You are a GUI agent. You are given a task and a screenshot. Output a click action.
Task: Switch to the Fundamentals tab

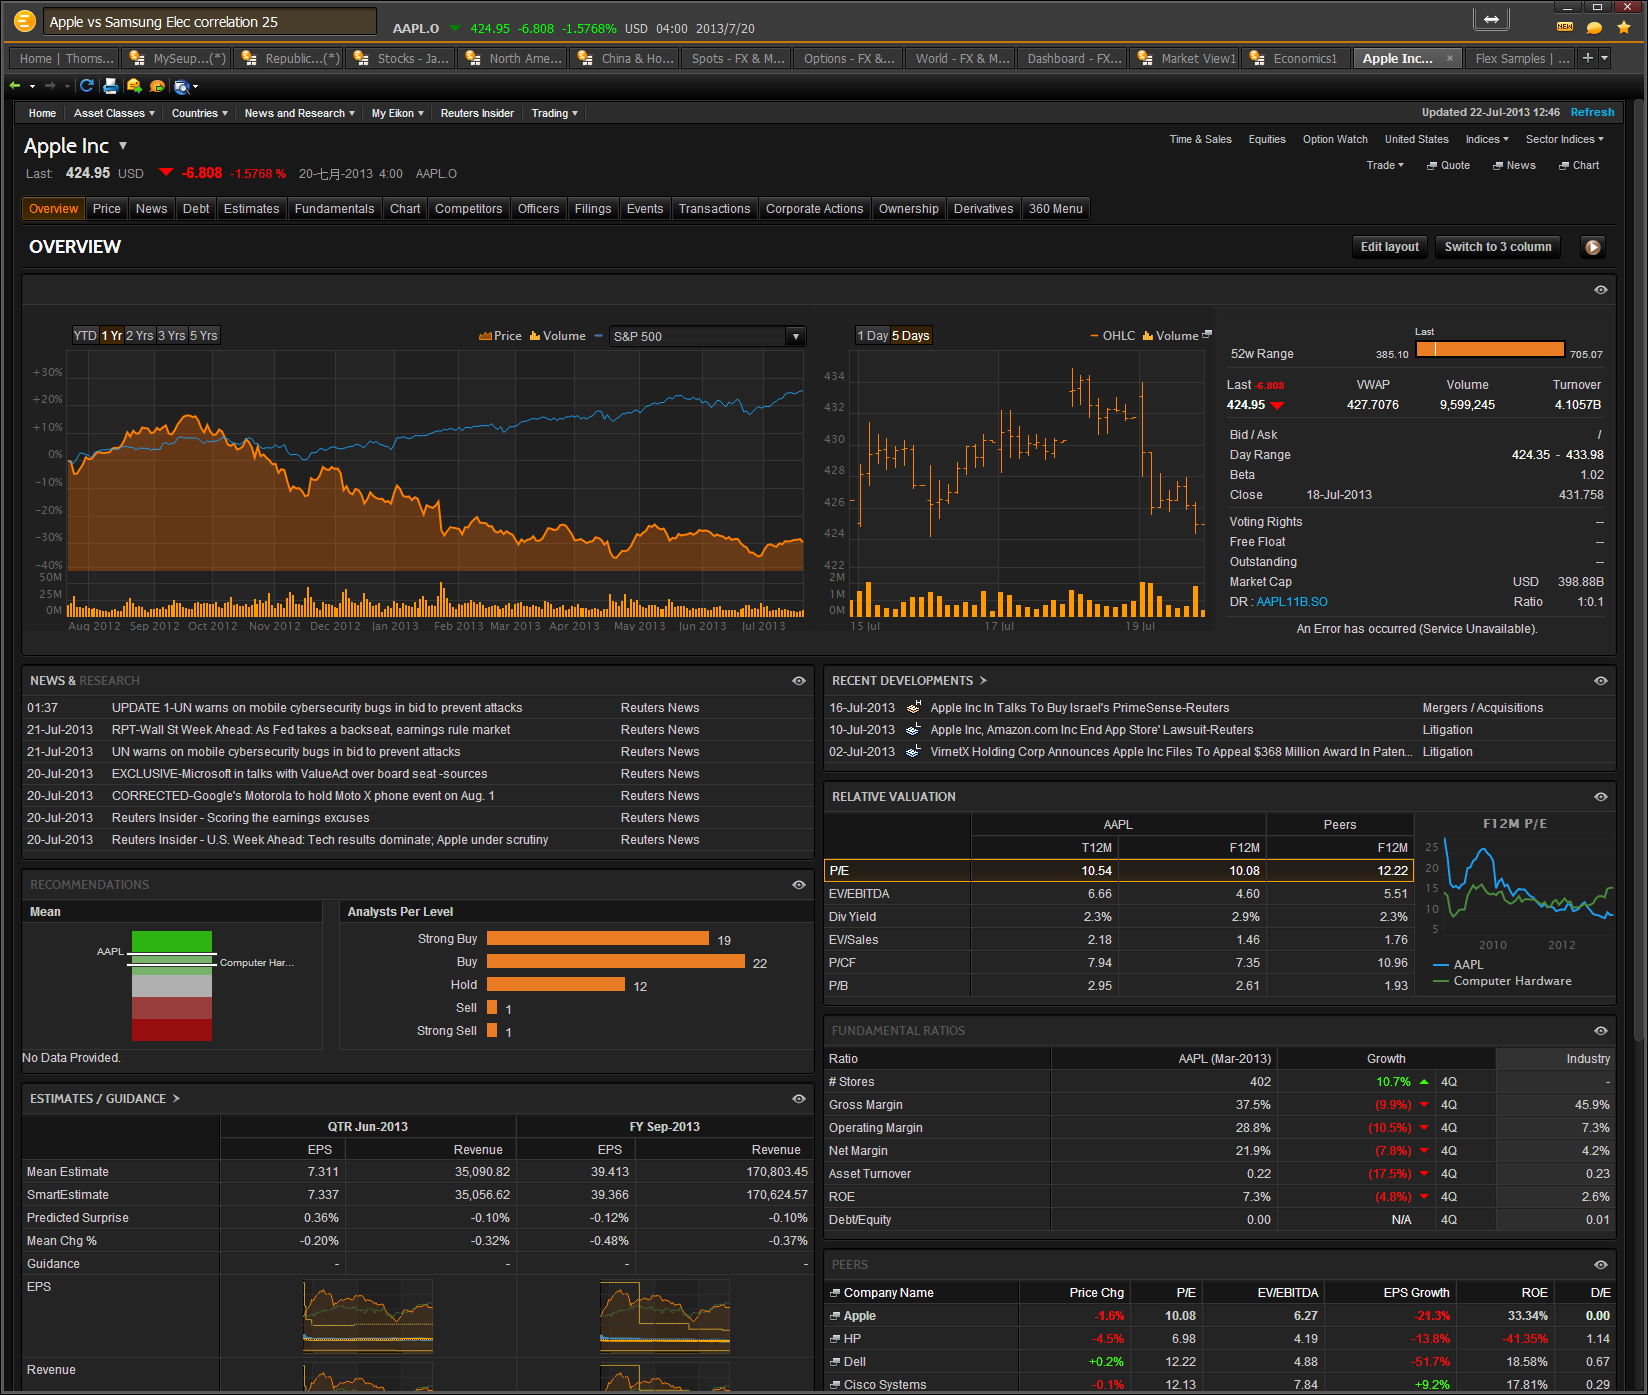[x=334, y=209]
